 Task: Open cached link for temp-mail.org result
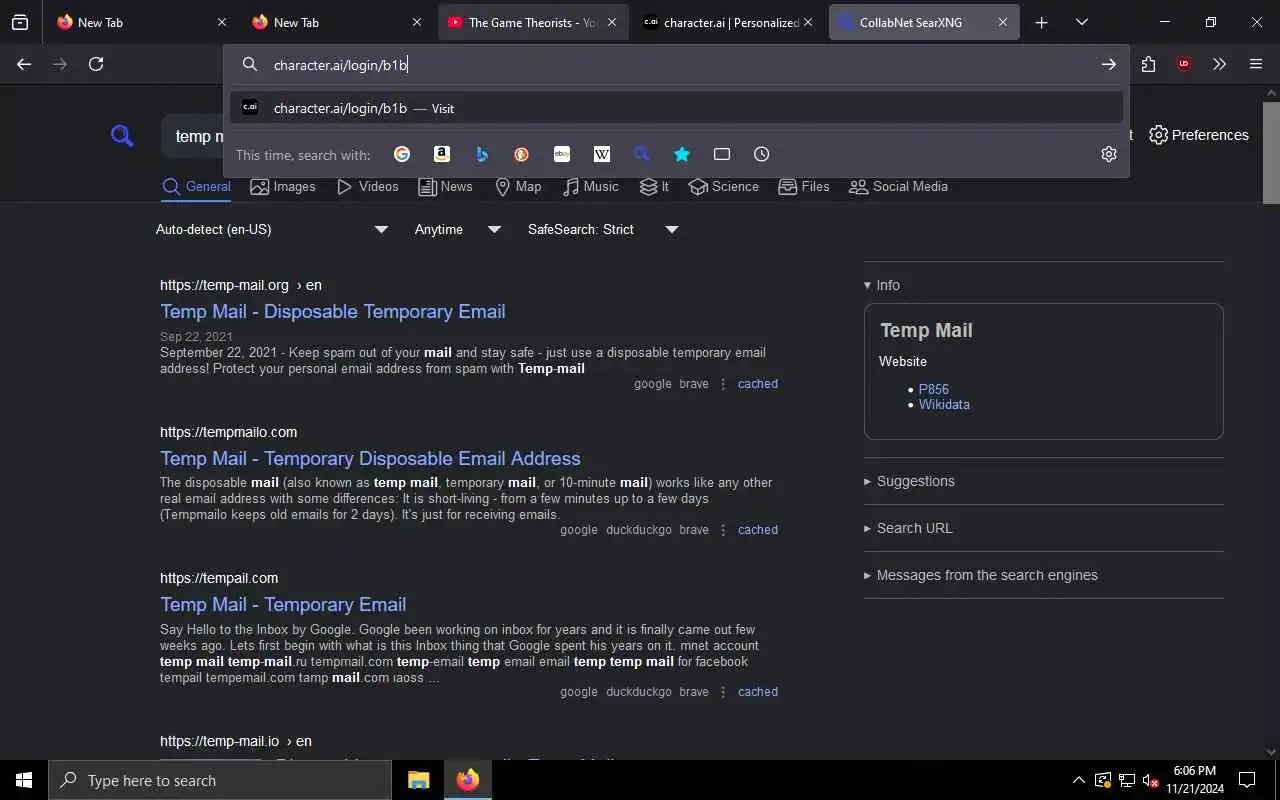click(758, 384)
